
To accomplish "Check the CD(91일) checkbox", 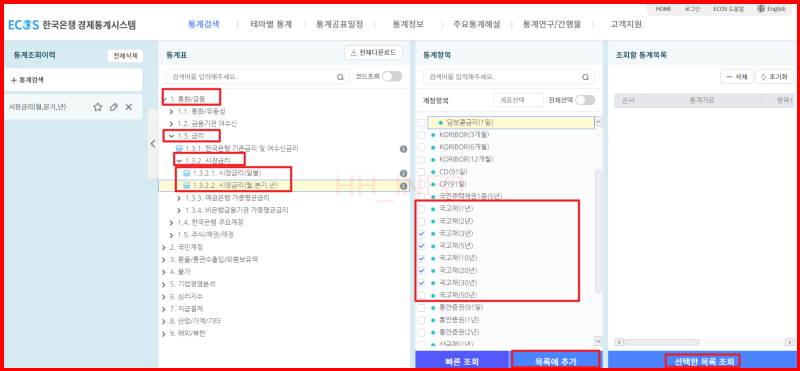I will click(x=421, y=172).
